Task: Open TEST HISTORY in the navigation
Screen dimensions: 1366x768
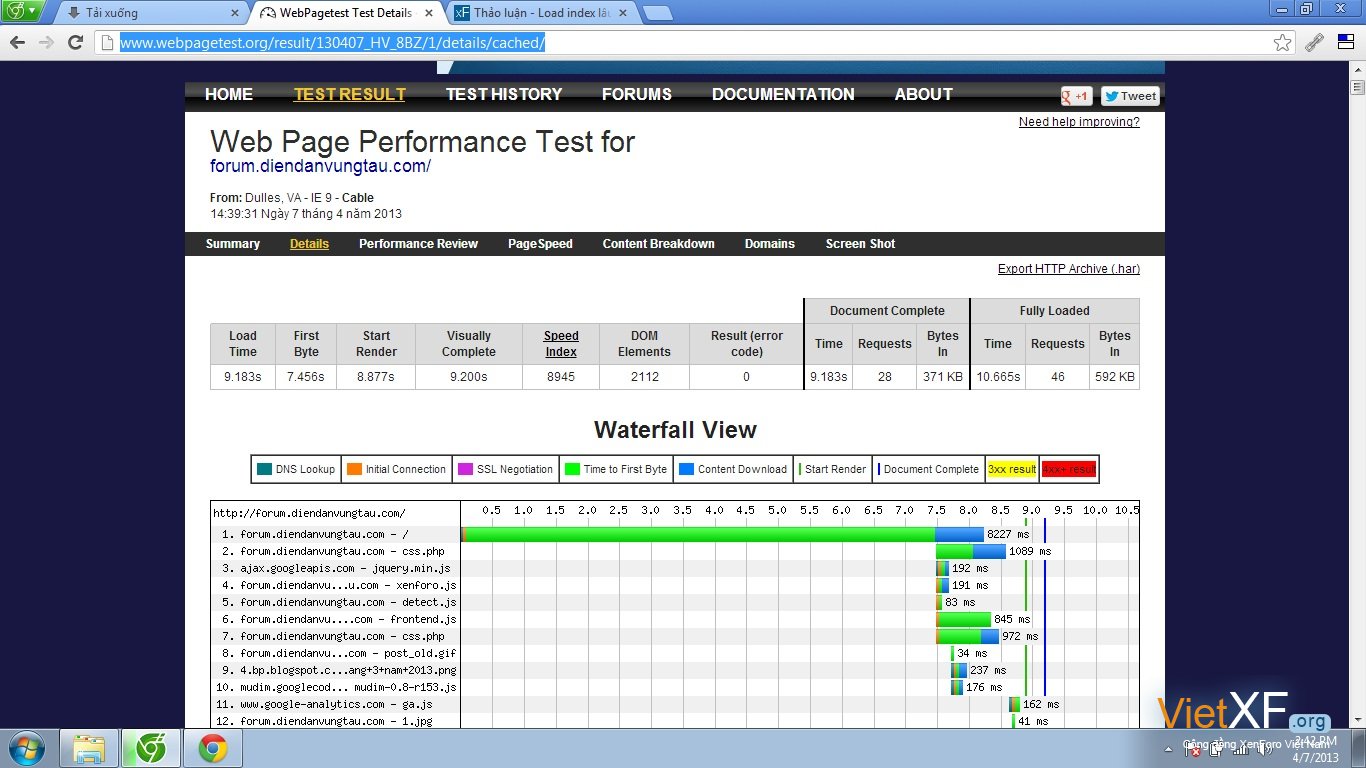Action: click(504, 94)
